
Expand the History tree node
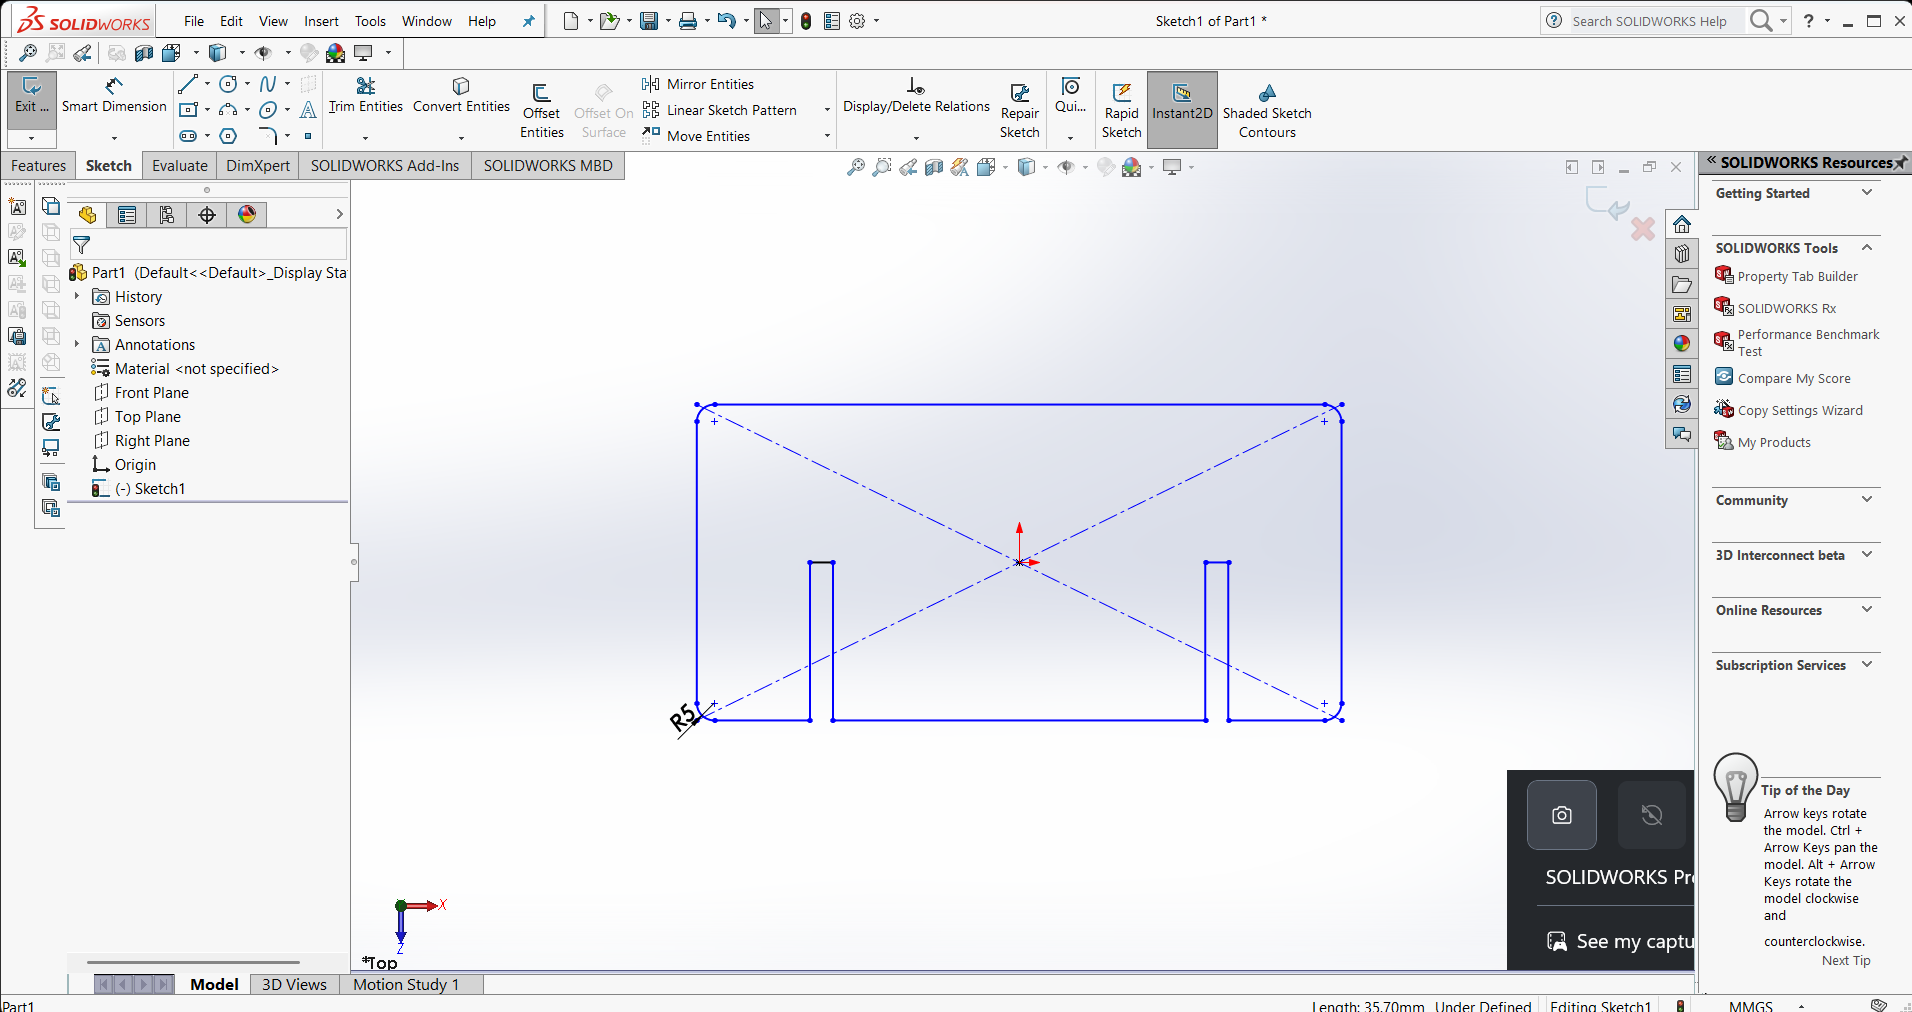point(77,296)
